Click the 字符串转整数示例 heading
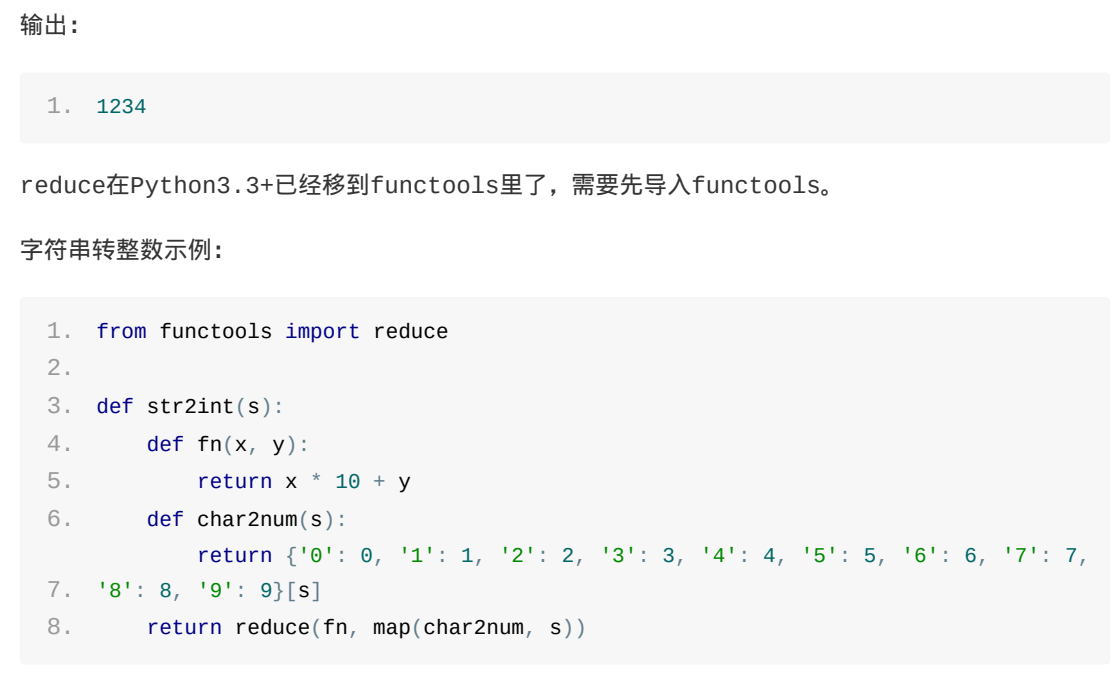Viewport: 1117px width, 679px height. point(122,250)
